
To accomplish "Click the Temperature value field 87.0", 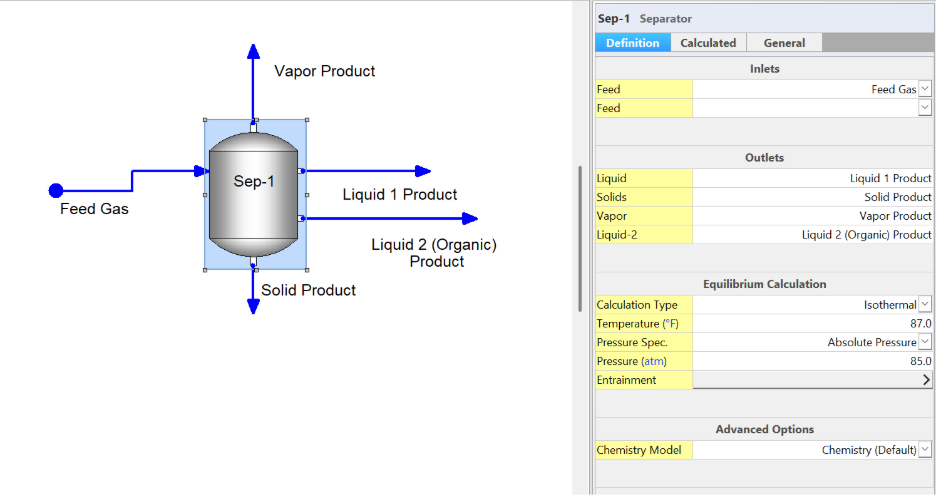I will [x=812, y=324].
